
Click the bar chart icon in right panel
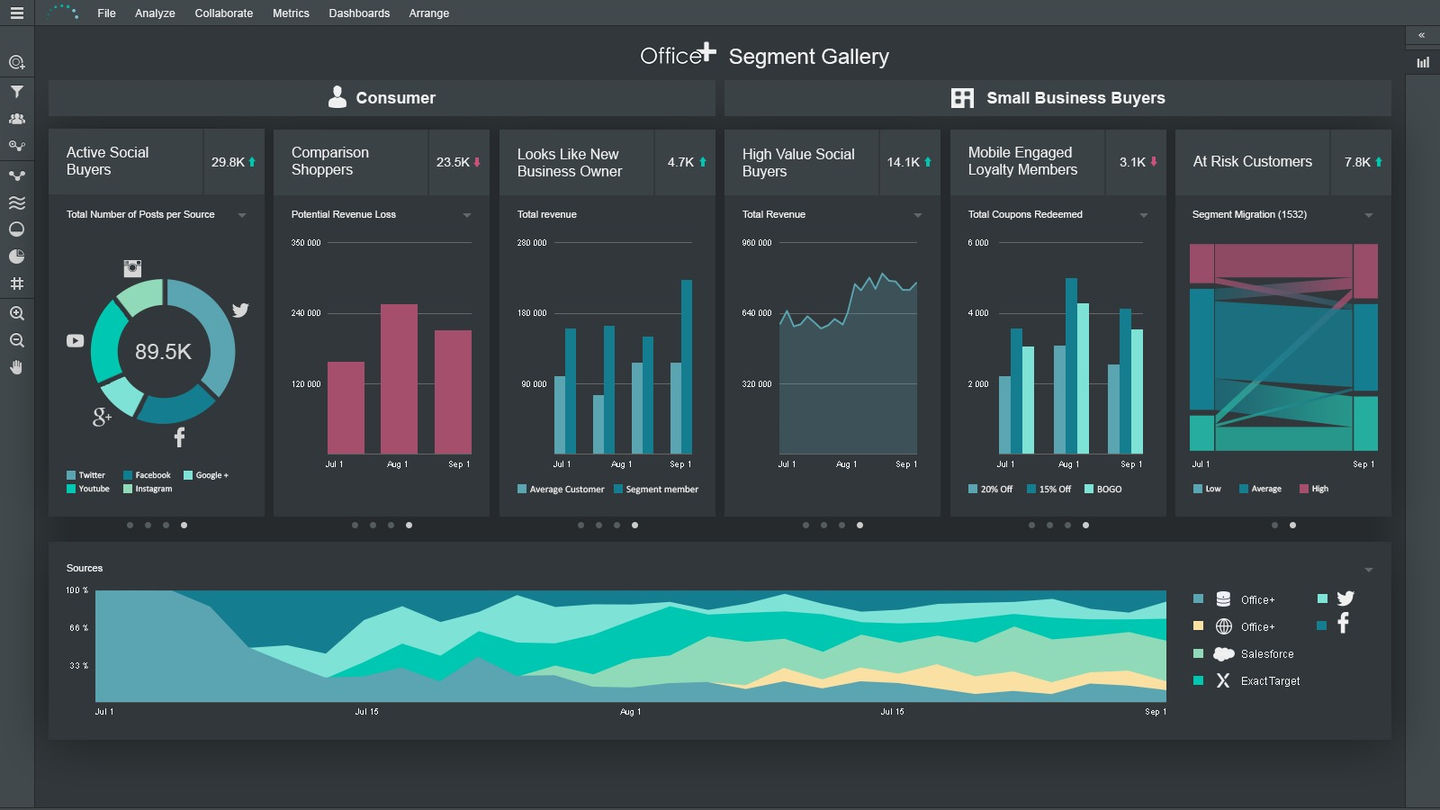click(x=1422, y=62)
